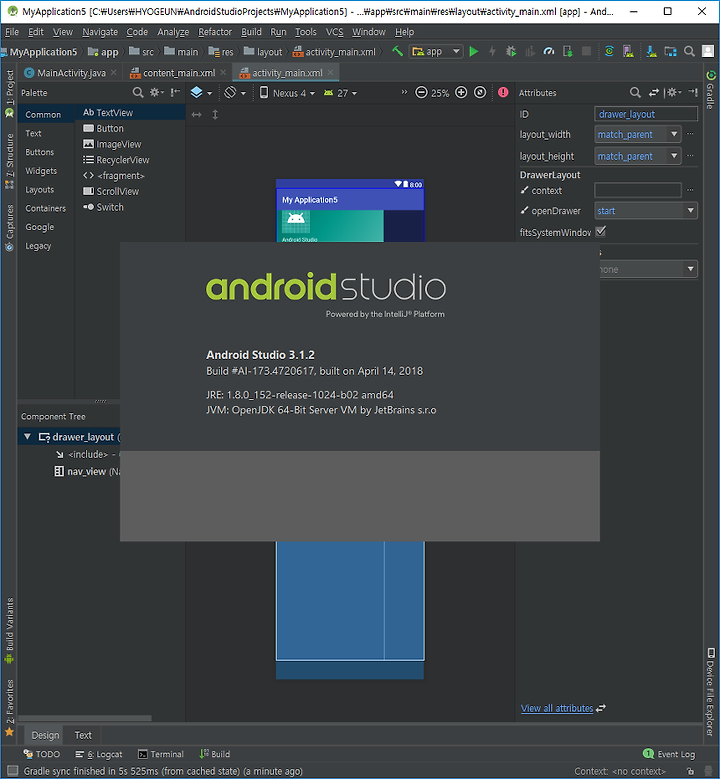
Task: Open Build Variants side panel
Action: (x=9, y=631)
